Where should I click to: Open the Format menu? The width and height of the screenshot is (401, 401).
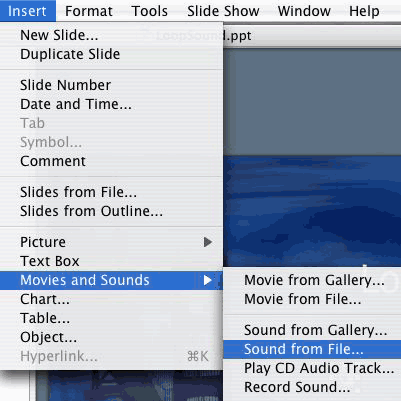89,11
